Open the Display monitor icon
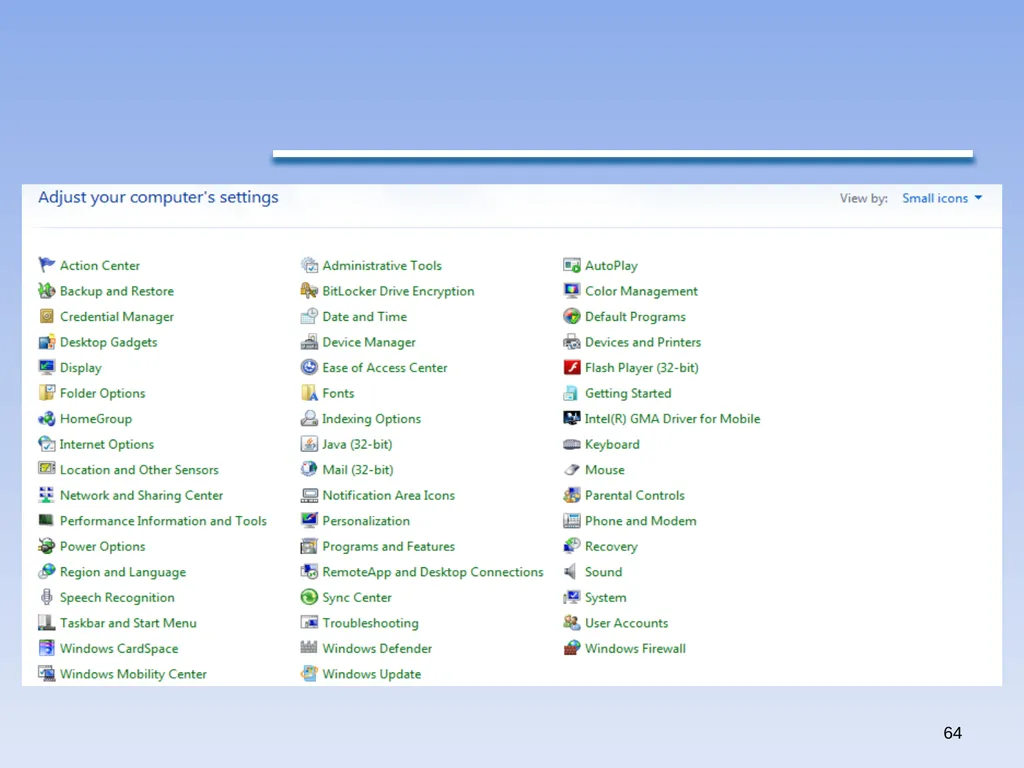This screenshot has height=768, width=1024. coord(46,367)
